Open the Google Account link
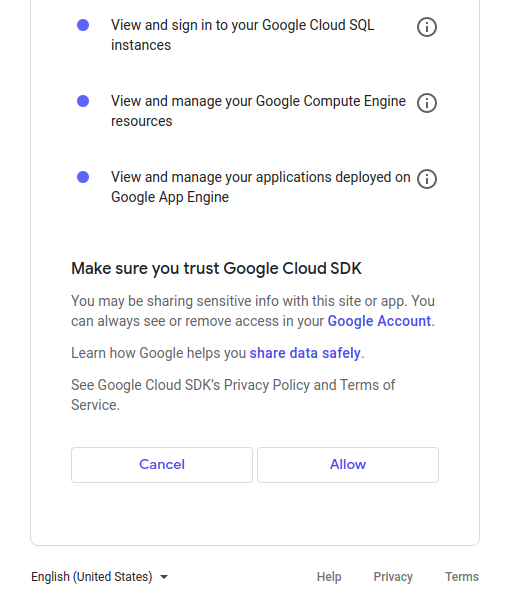The width and height of the screenshot is (510, 604). (x=379, y=321)
